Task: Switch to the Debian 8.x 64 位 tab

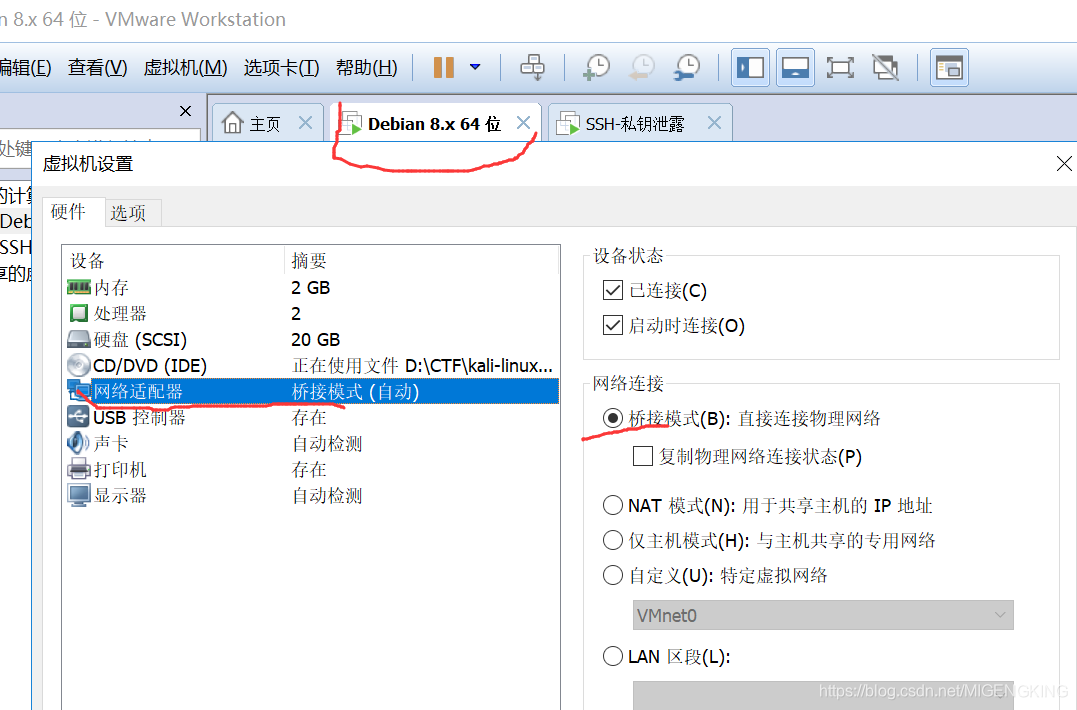Action: pos(435,123)
